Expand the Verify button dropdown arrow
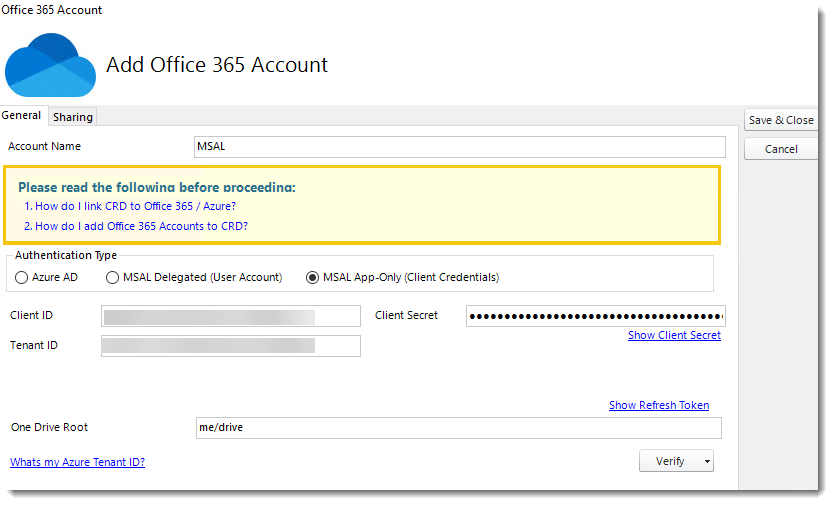Viewport: 833px width, 505px height. click(x=708, y=462)
